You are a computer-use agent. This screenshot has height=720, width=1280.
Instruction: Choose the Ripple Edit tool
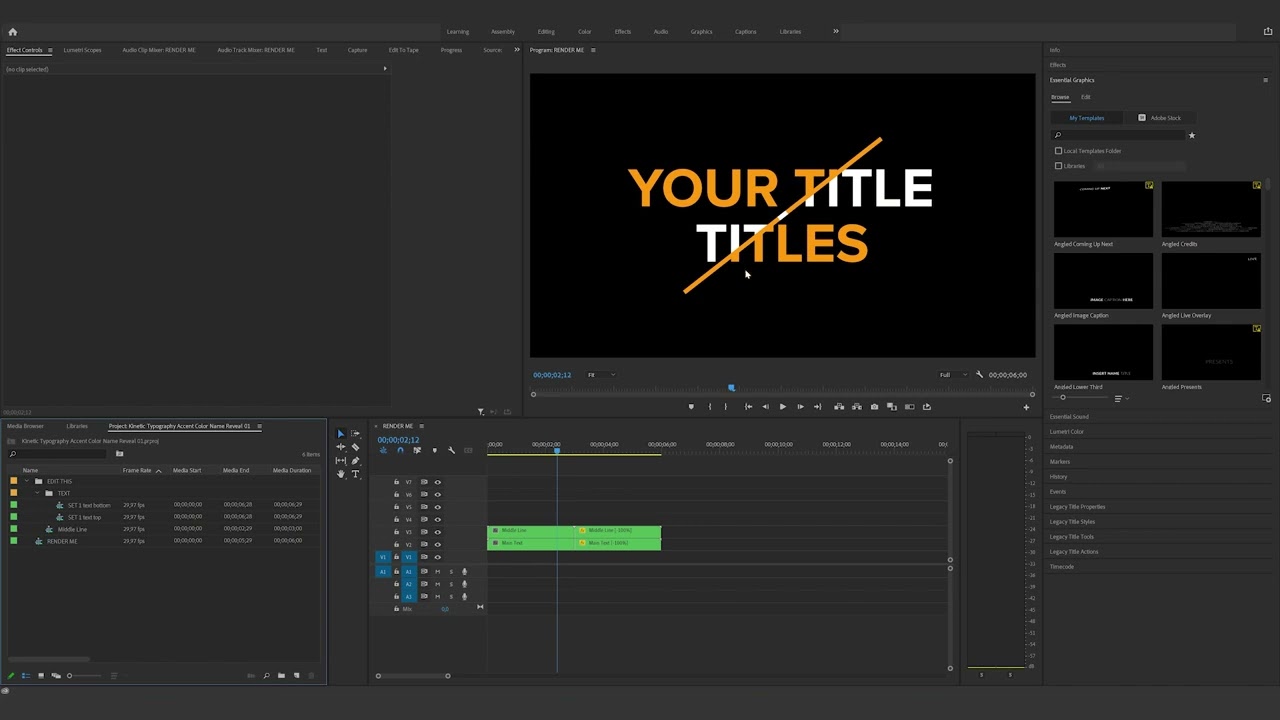tap(340, 447)
